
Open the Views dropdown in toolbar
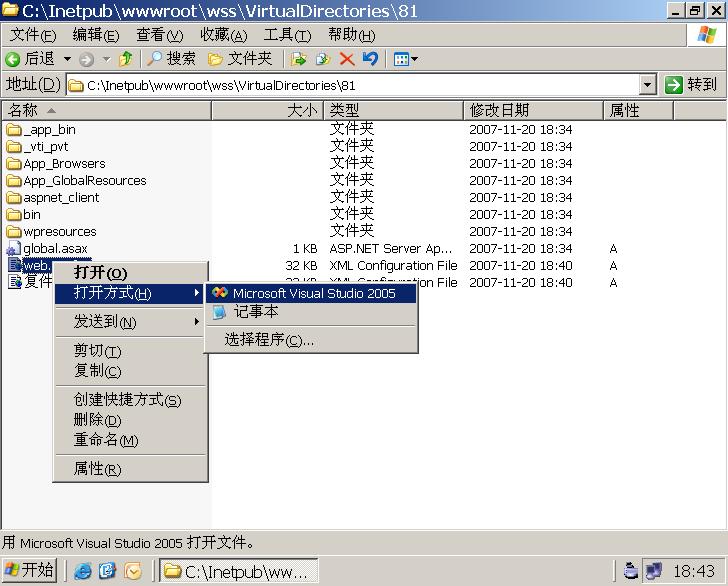coord(405,59)
